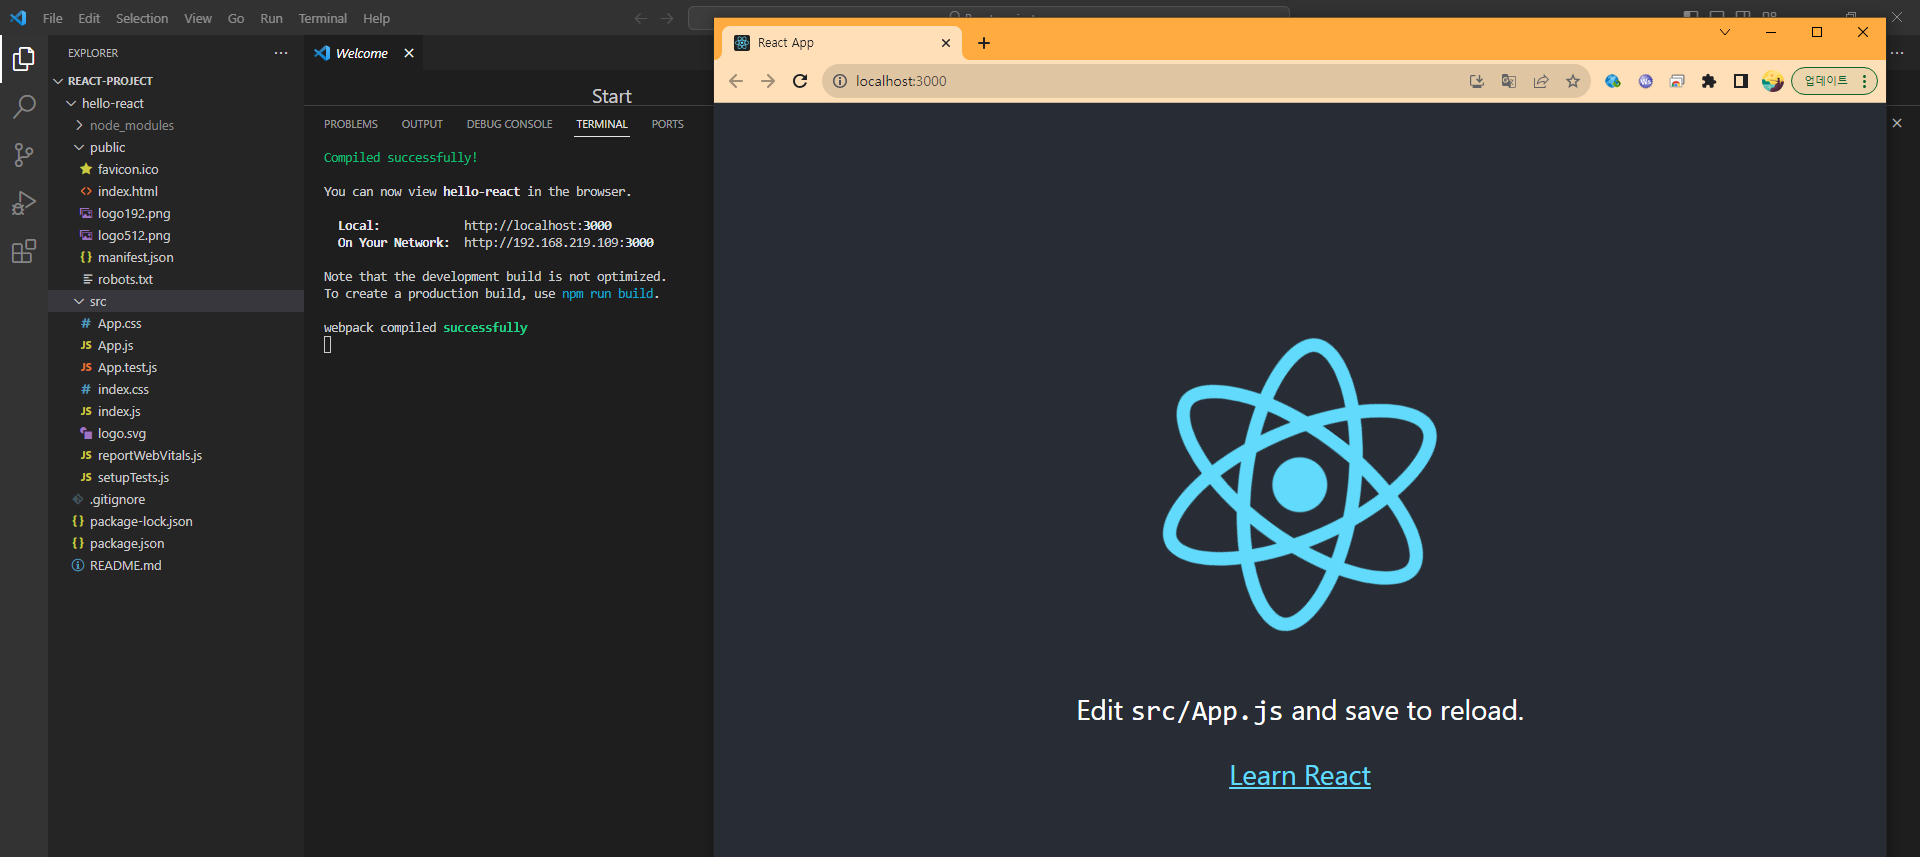Viewport: 1920px width, 857px height.
Task: Open the Extensions puzzle menu
Action: tap(1709, 81)
